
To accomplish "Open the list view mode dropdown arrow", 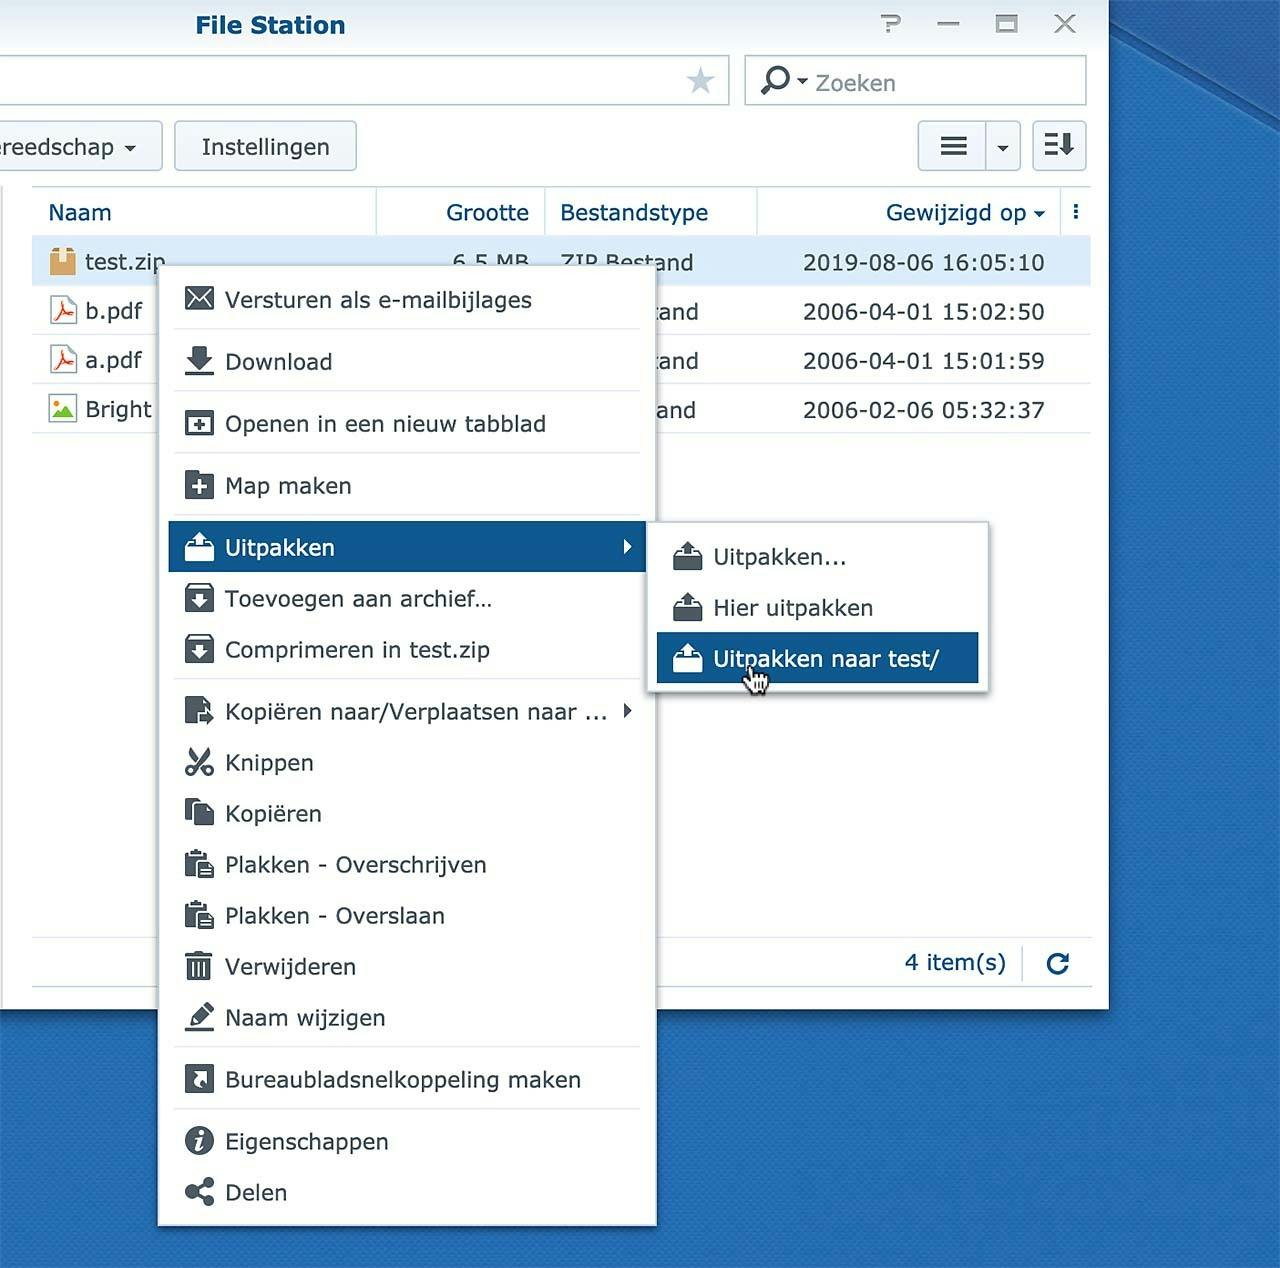I will coord(1003,147).
